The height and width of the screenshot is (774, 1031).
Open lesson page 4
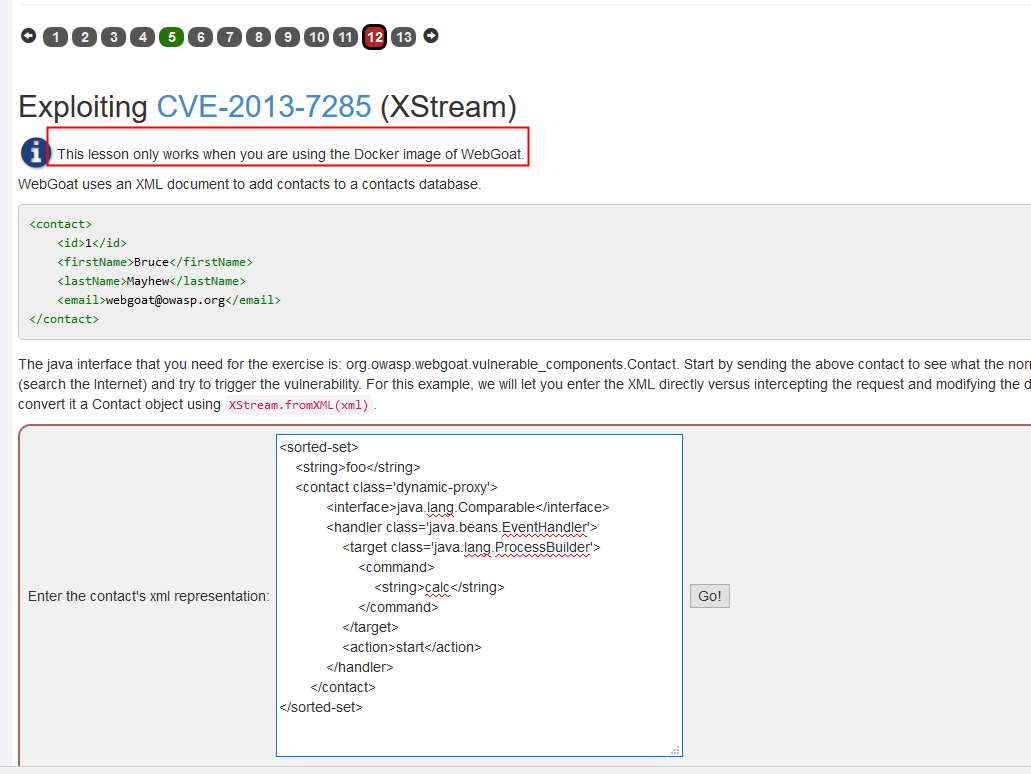pyautogui.click(x=143, y=37)
